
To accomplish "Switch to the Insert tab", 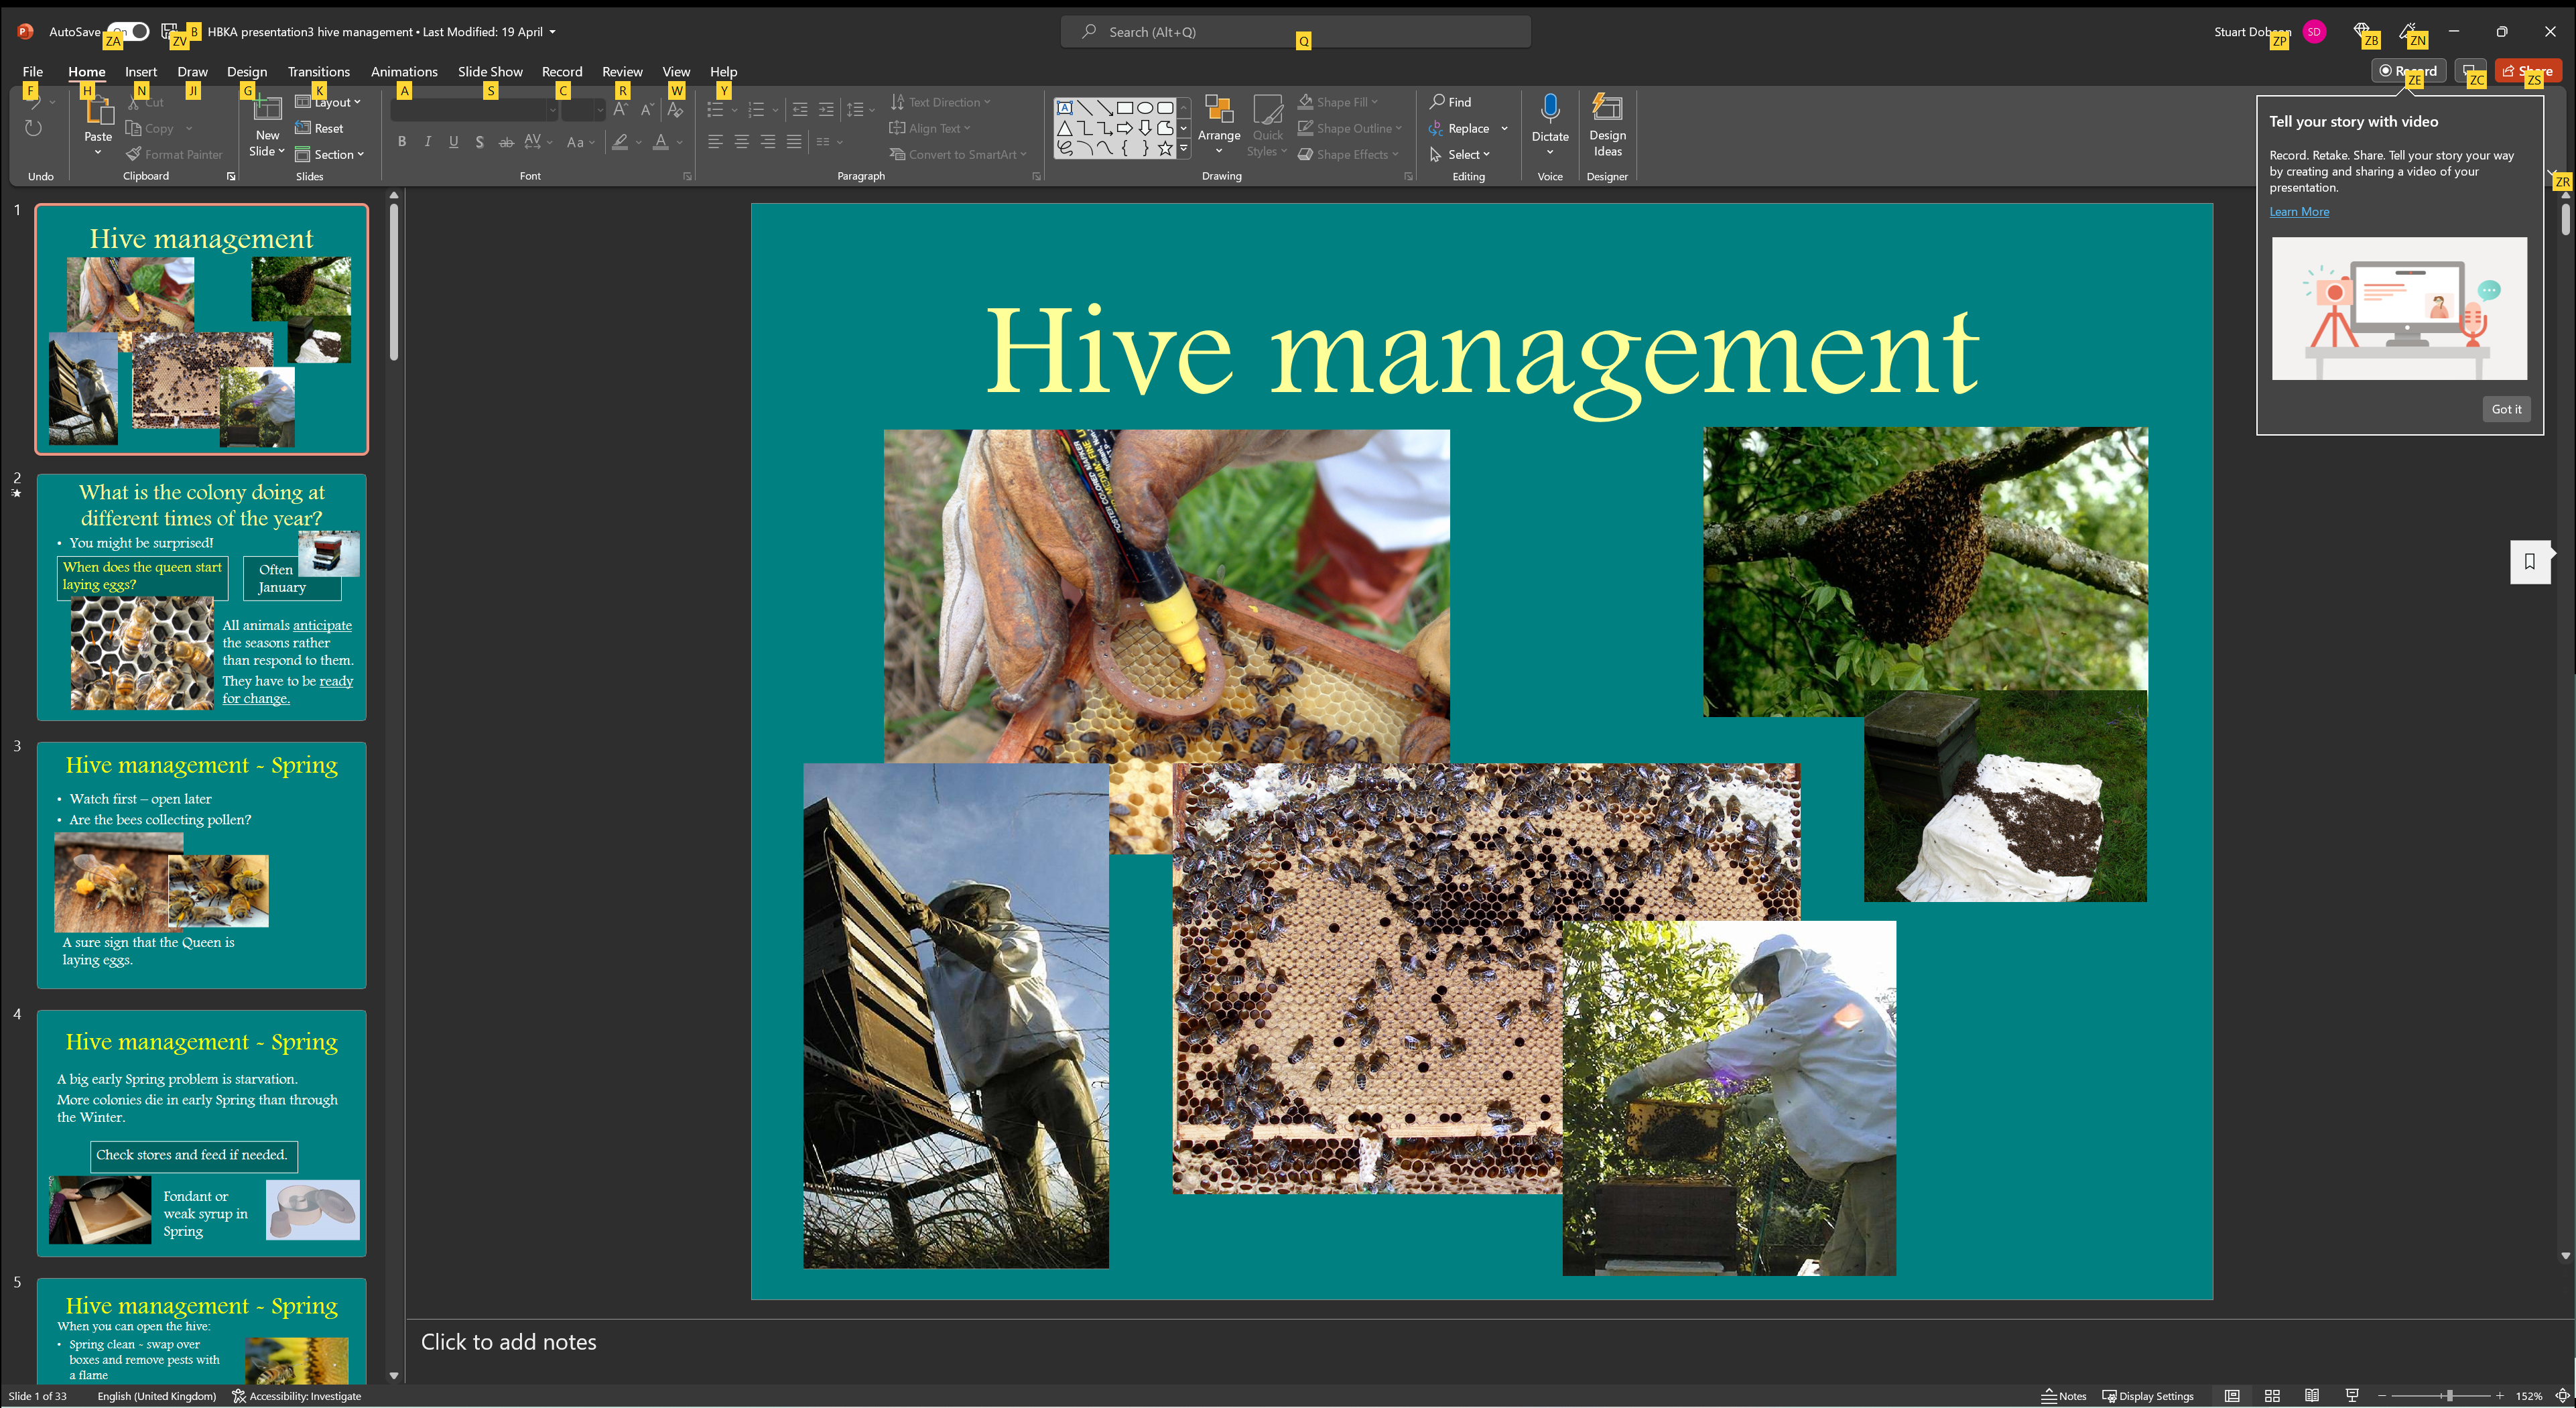I will [141, 71].
